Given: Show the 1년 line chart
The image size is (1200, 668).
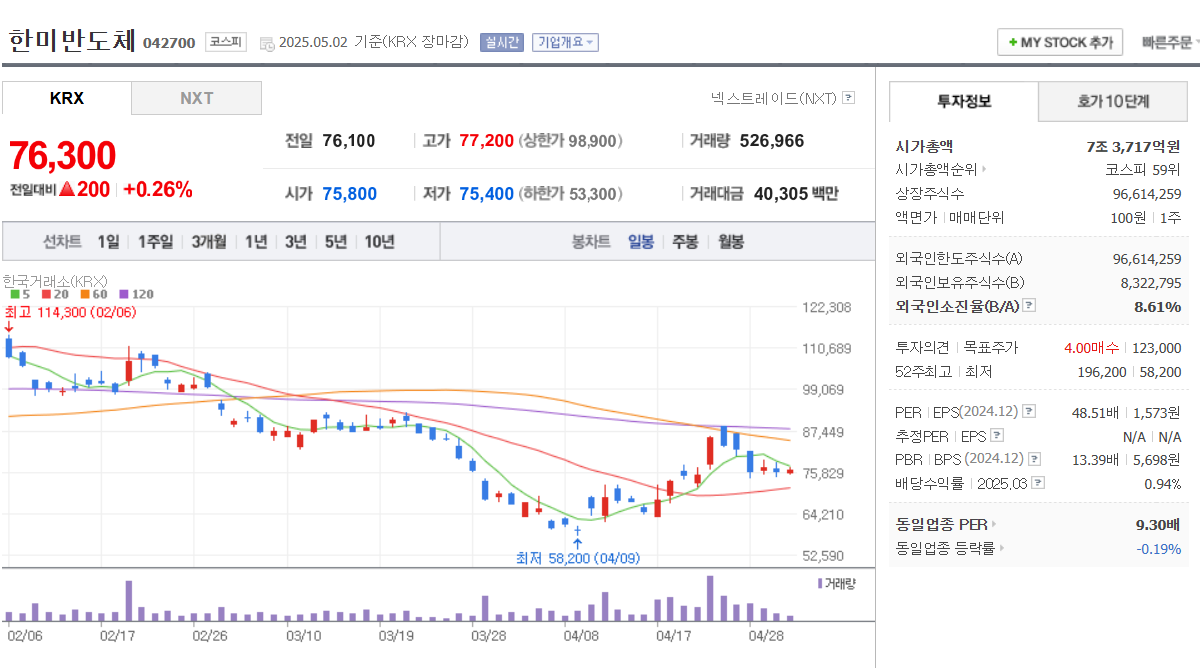Looking at the screenshot, I should [x=256, y=241].
